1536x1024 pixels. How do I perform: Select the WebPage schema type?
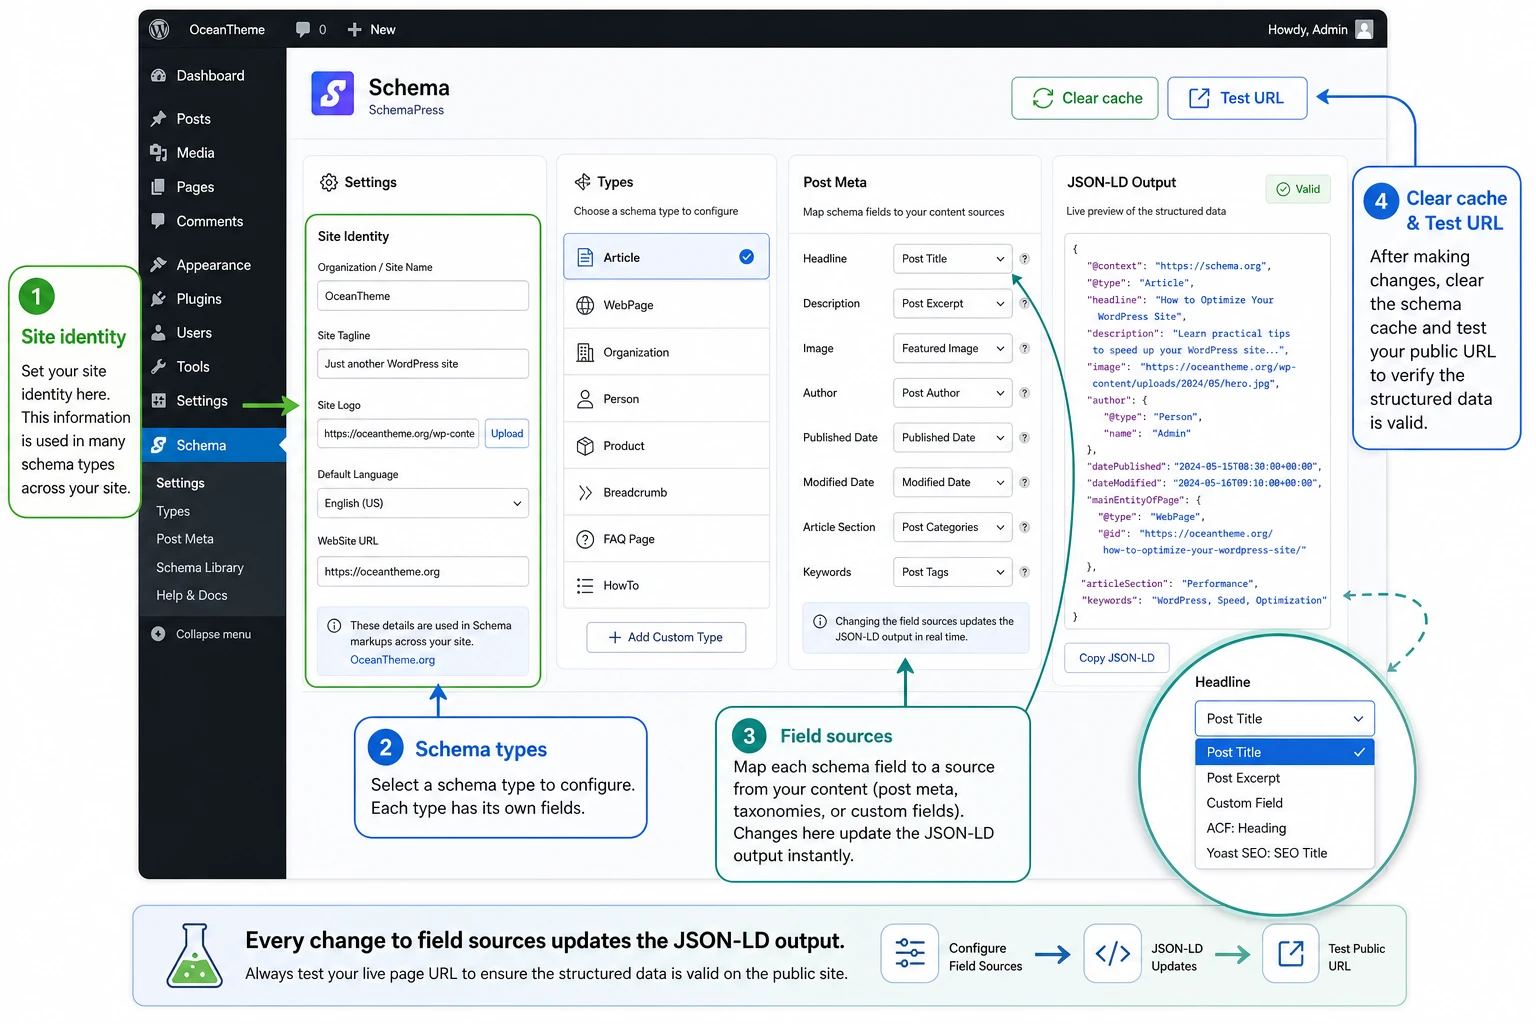point(666,305)
